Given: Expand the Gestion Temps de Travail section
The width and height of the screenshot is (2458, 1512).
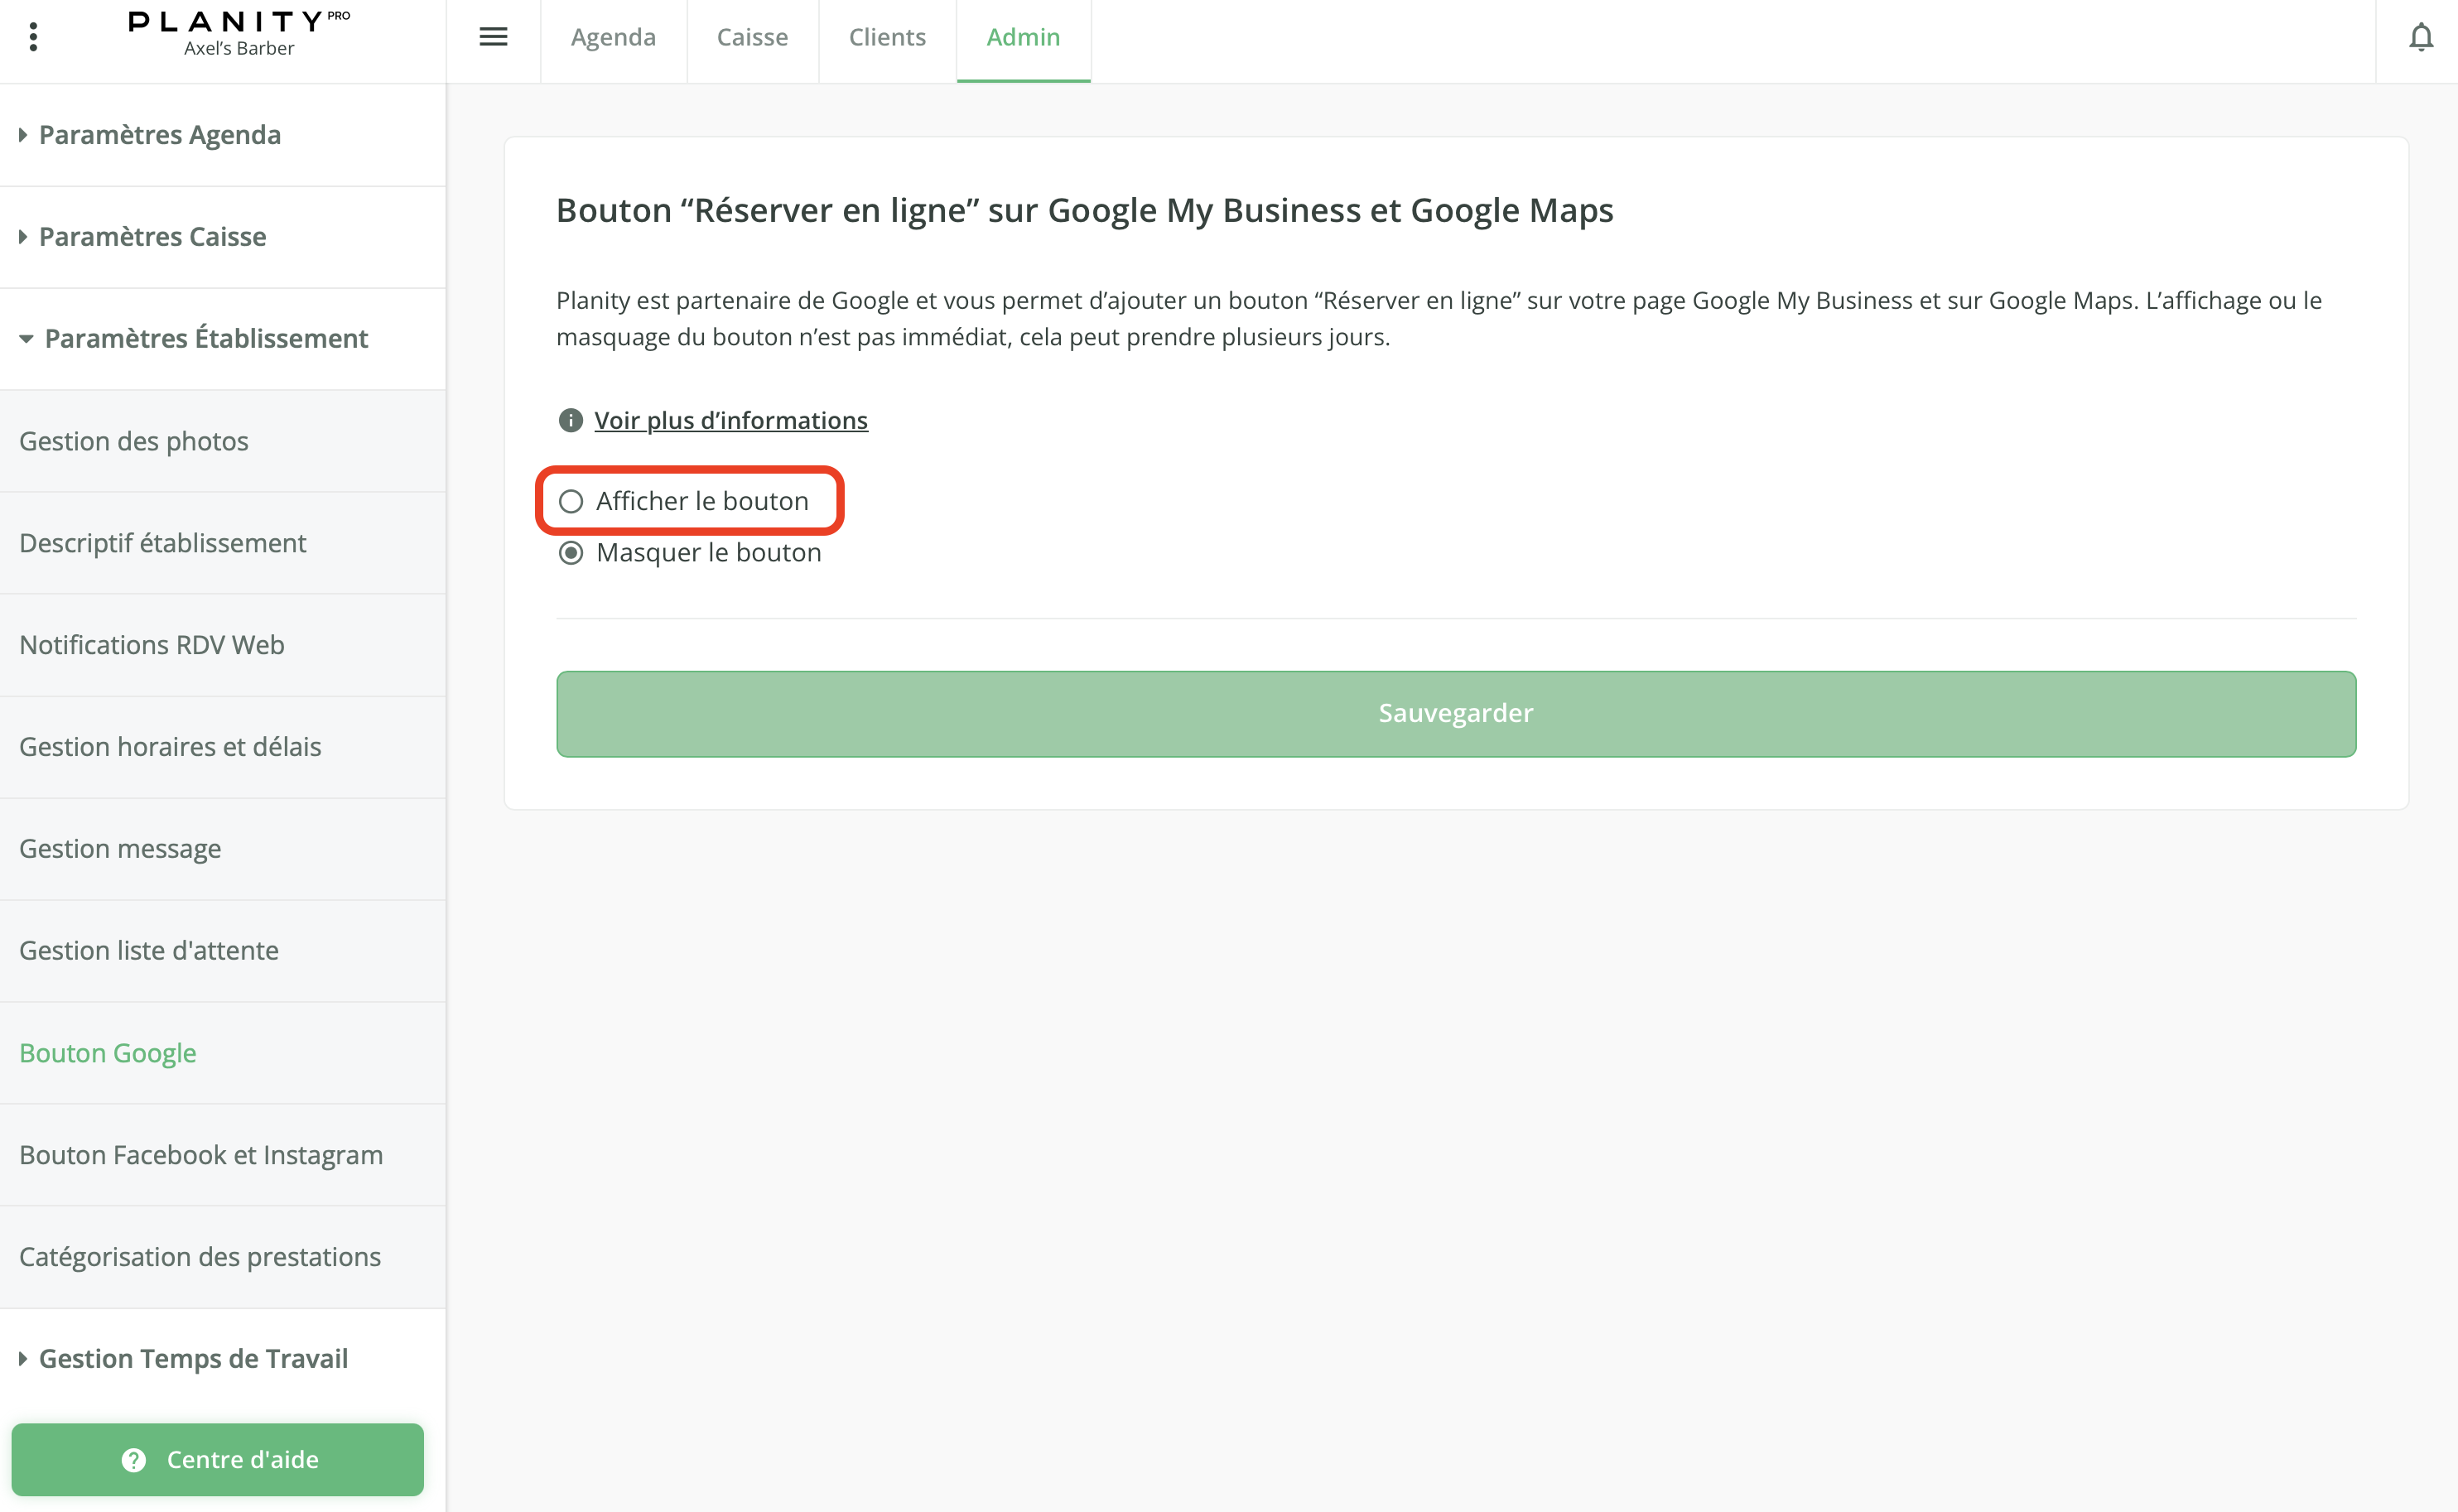Looking at the screenshot, I should pos(192,1358).
